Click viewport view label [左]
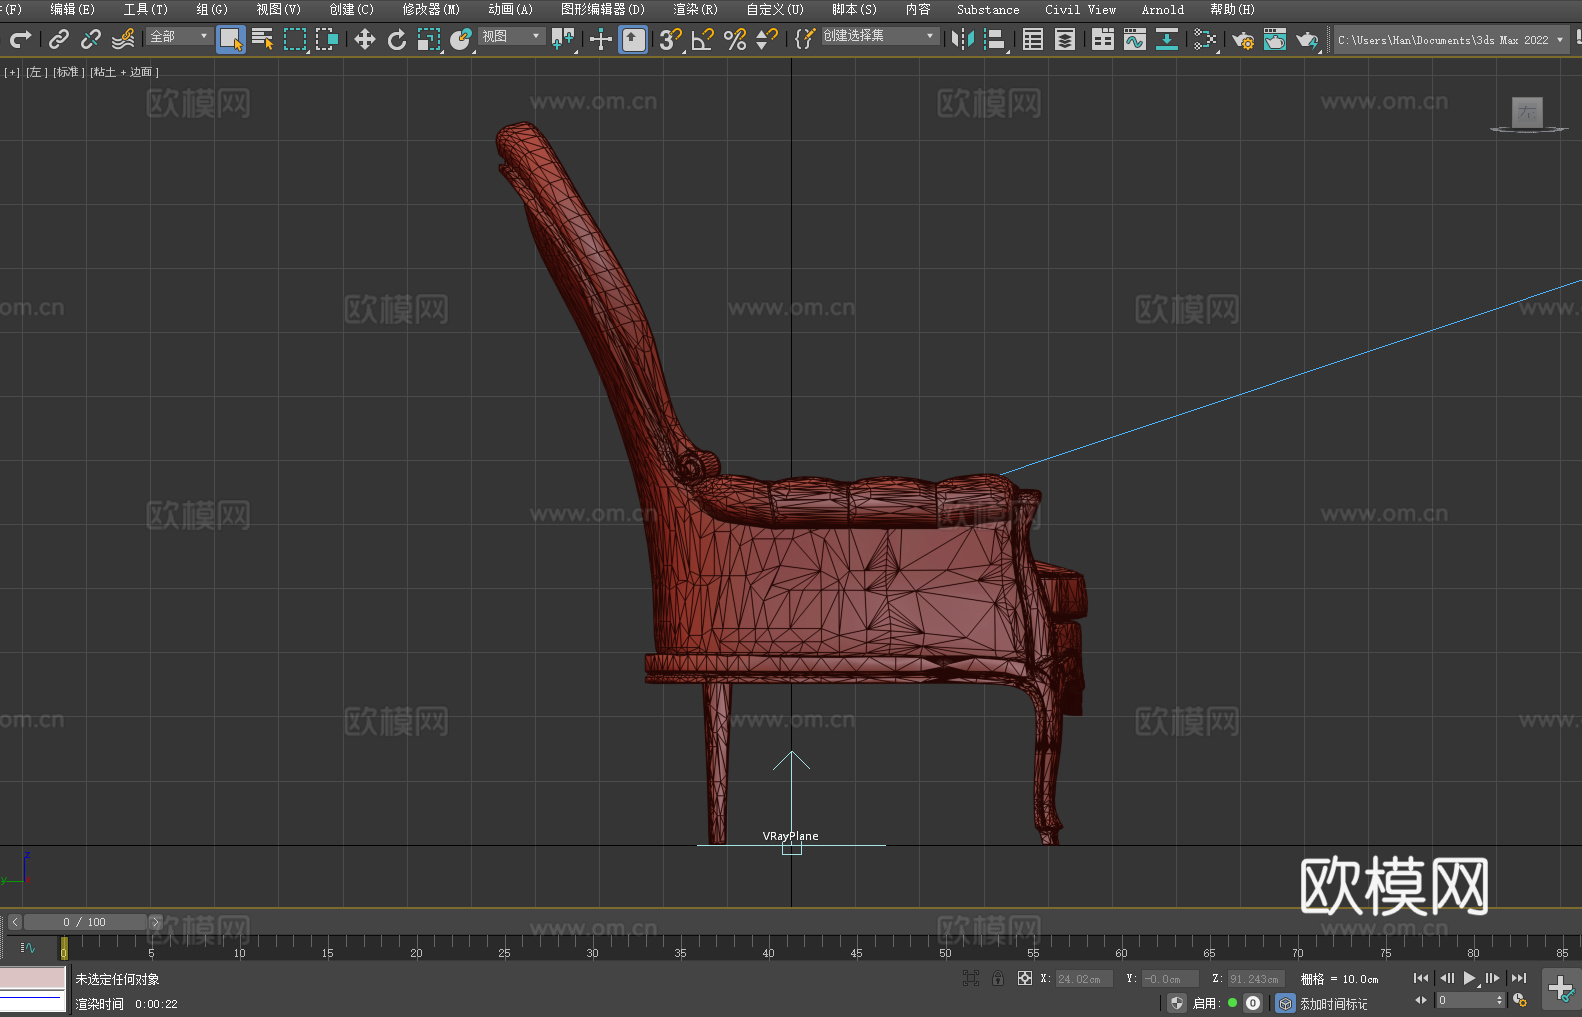Image resolution: width=1582 pixels, height=1017 pixels. tap(36, 72)
